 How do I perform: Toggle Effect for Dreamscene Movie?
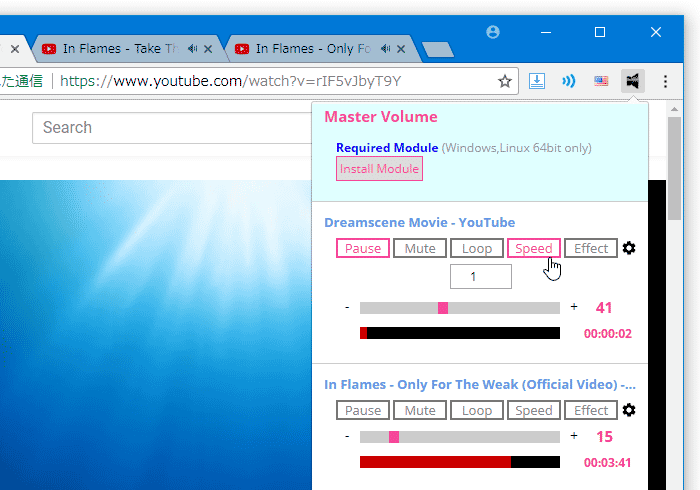591,248
